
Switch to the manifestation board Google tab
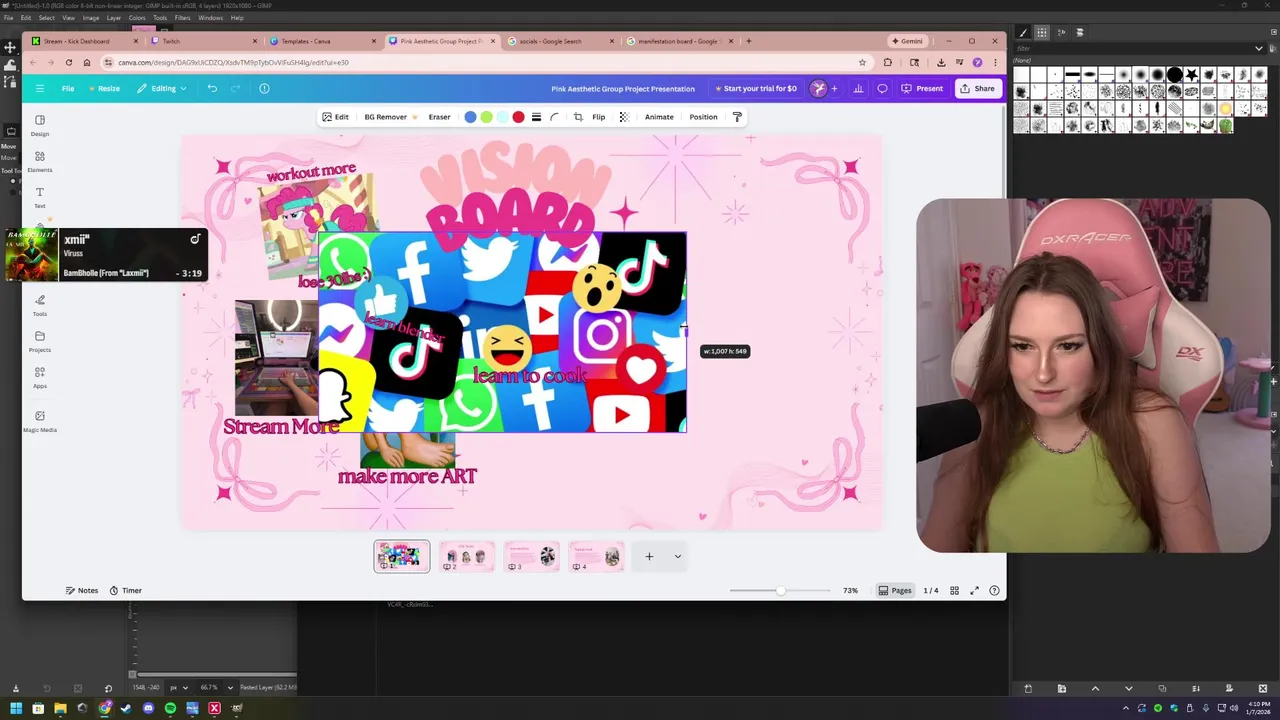click(679, 41)
